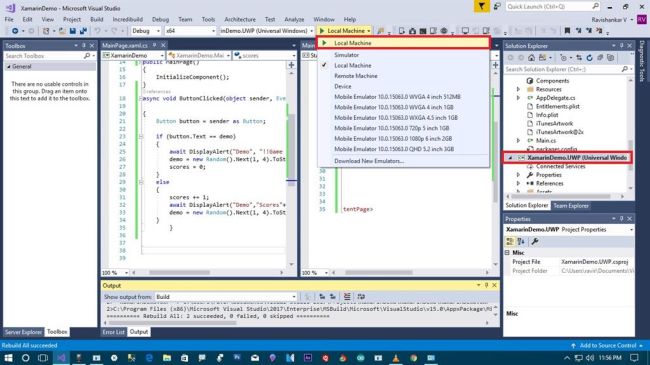The image size is (650, 365).
Task: Expand the Resources folder in Solution Explorer
Action: [518, 89]
